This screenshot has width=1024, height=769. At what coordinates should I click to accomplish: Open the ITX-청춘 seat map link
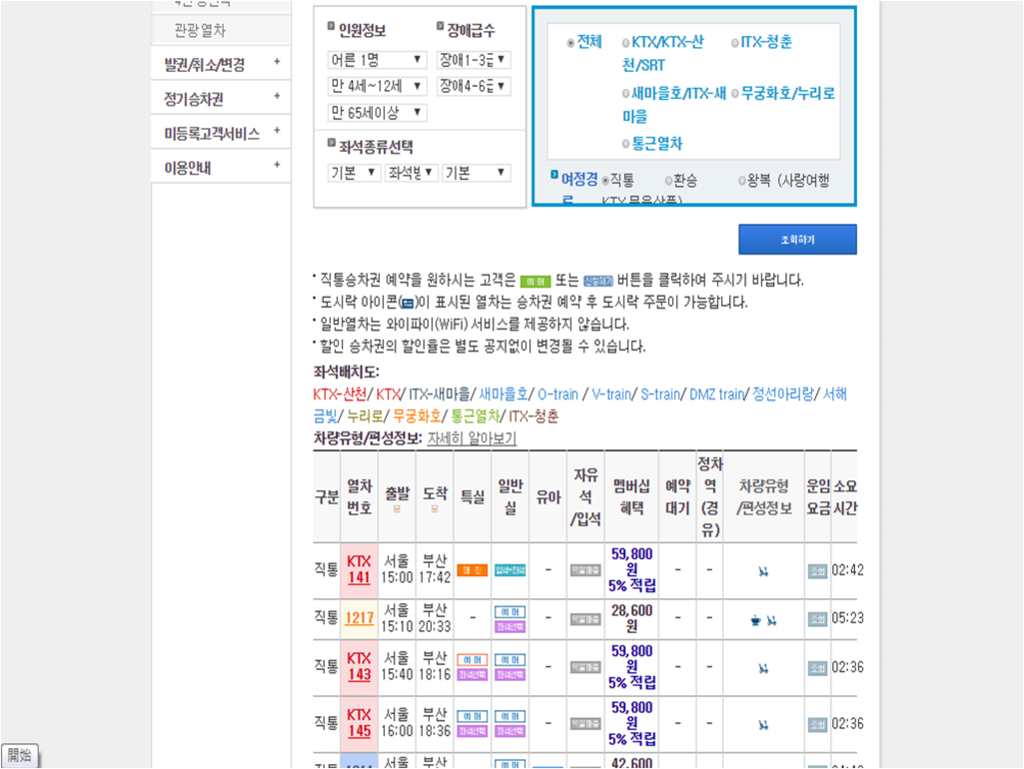tap(534, 416)
